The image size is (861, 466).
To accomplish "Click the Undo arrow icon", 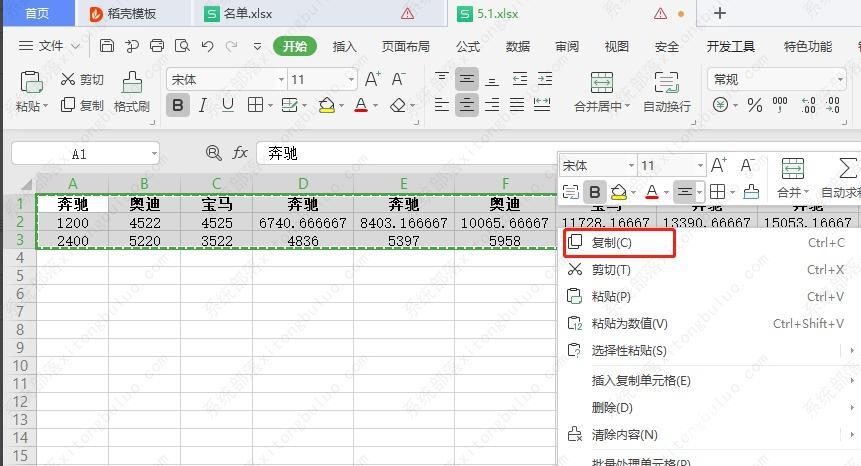I will [x=207, y=46].
